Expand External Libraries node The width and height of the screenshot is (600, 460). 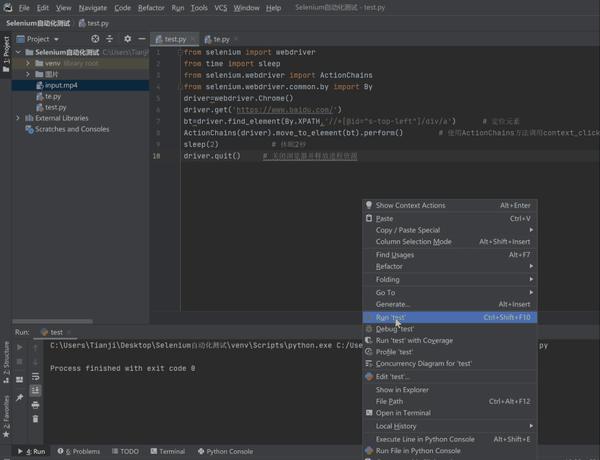(18, 118)
